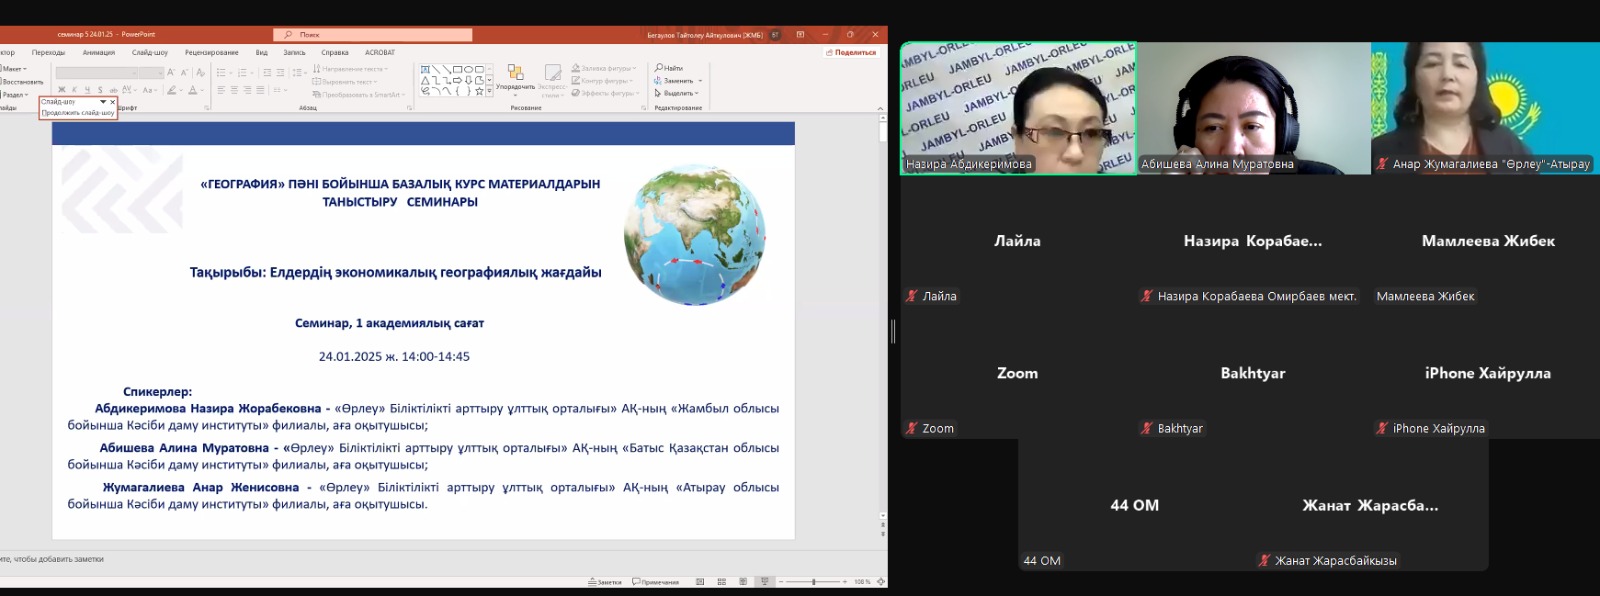The image size is (1600, 596).
Task: Click the zoom slider handle
Action: (x=813, y=582)
